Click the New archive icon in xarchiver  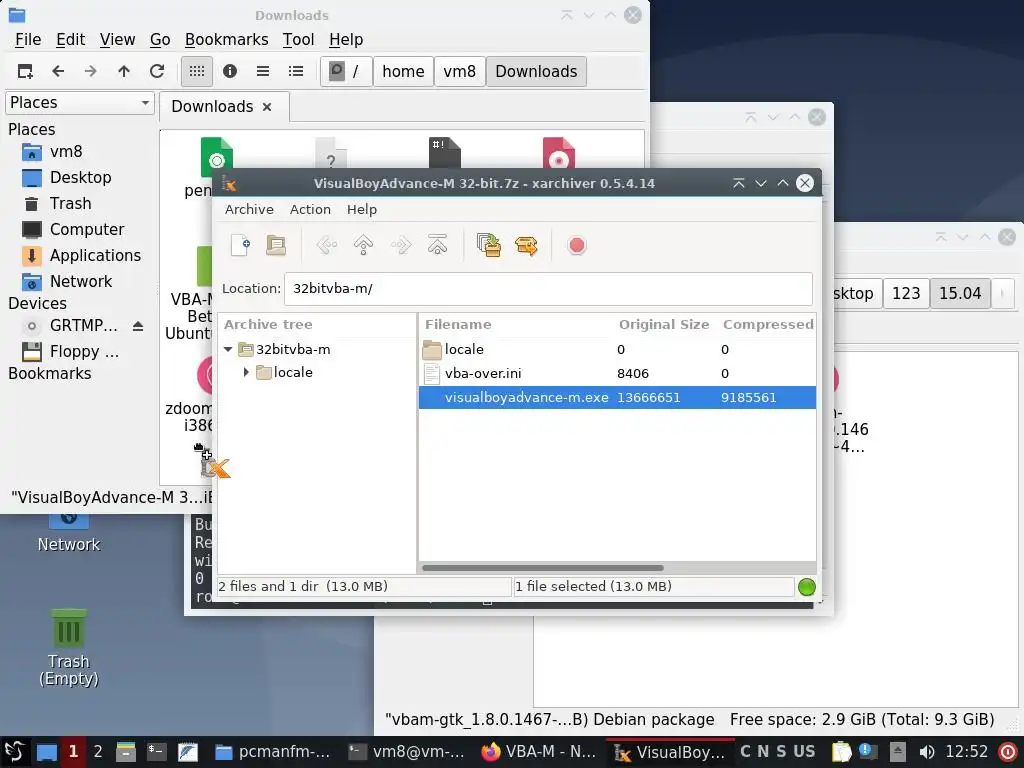[240, 246]
